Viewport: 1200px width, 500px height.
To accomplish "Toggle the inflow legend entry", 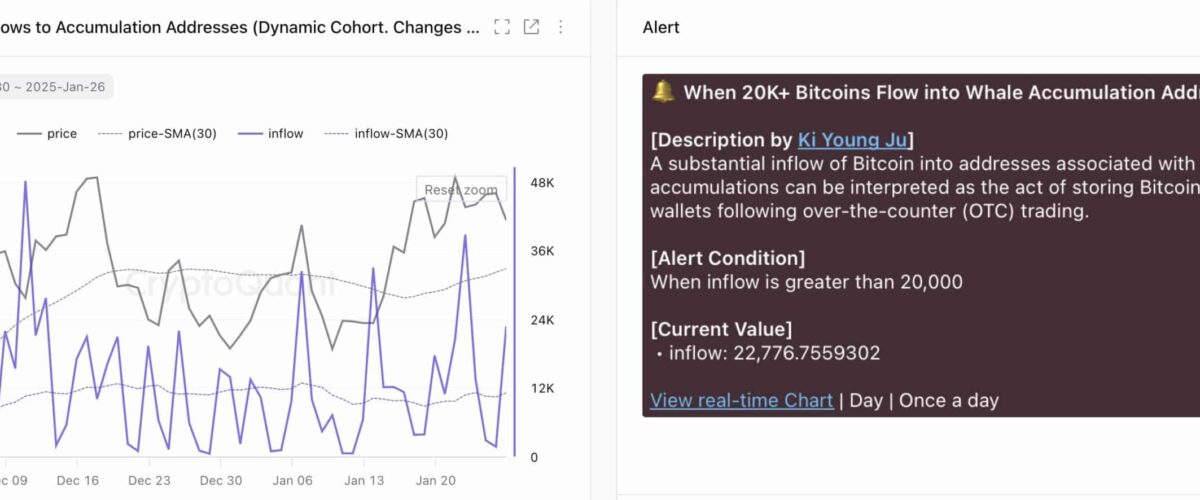I will tap(272, 133).
